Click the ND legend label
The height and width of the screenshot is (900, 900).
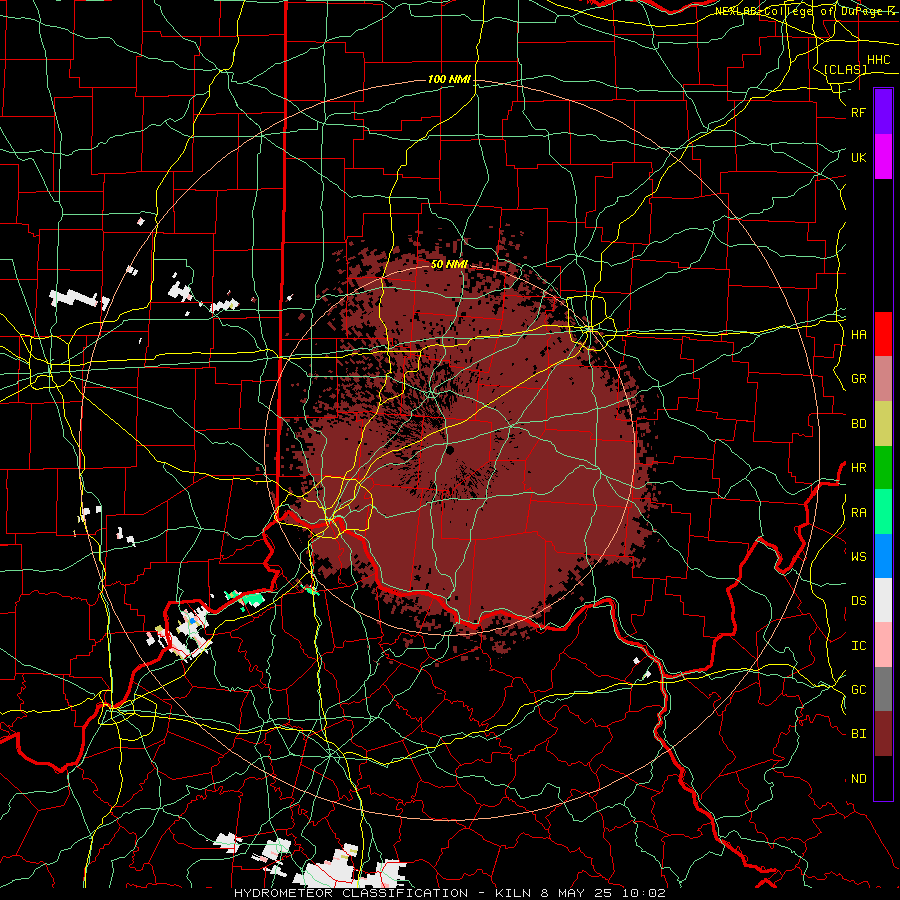[858, 779]
